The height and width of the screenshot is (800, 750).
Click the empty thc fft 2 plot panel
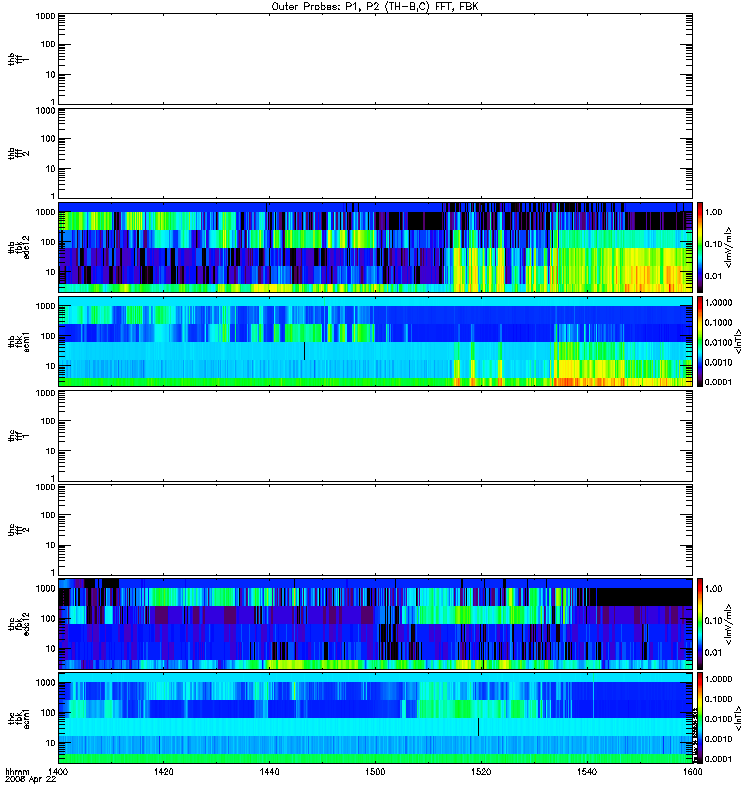375,530
